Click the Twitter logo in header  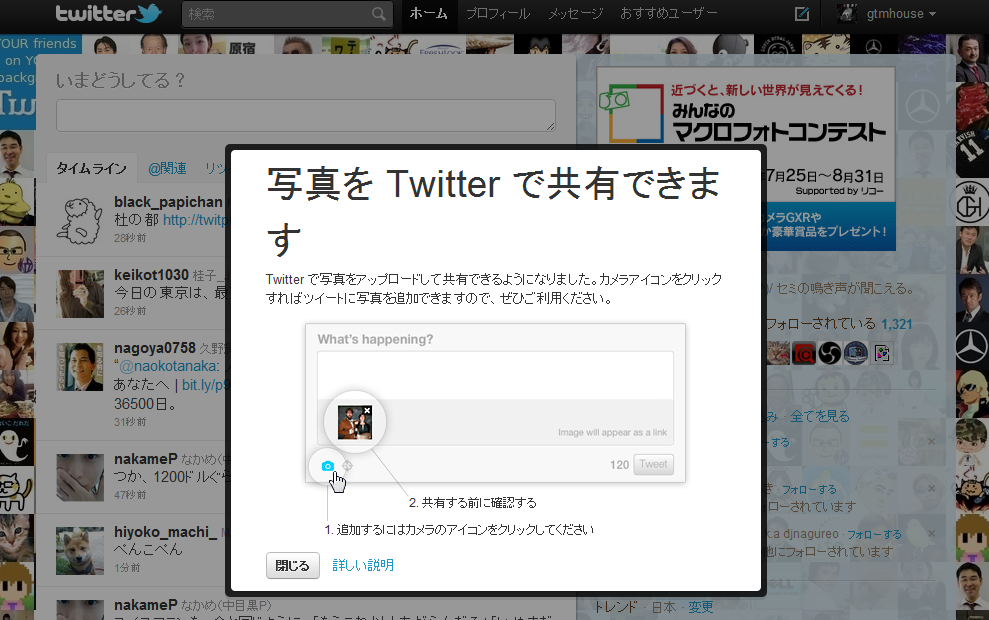[108, 13]
